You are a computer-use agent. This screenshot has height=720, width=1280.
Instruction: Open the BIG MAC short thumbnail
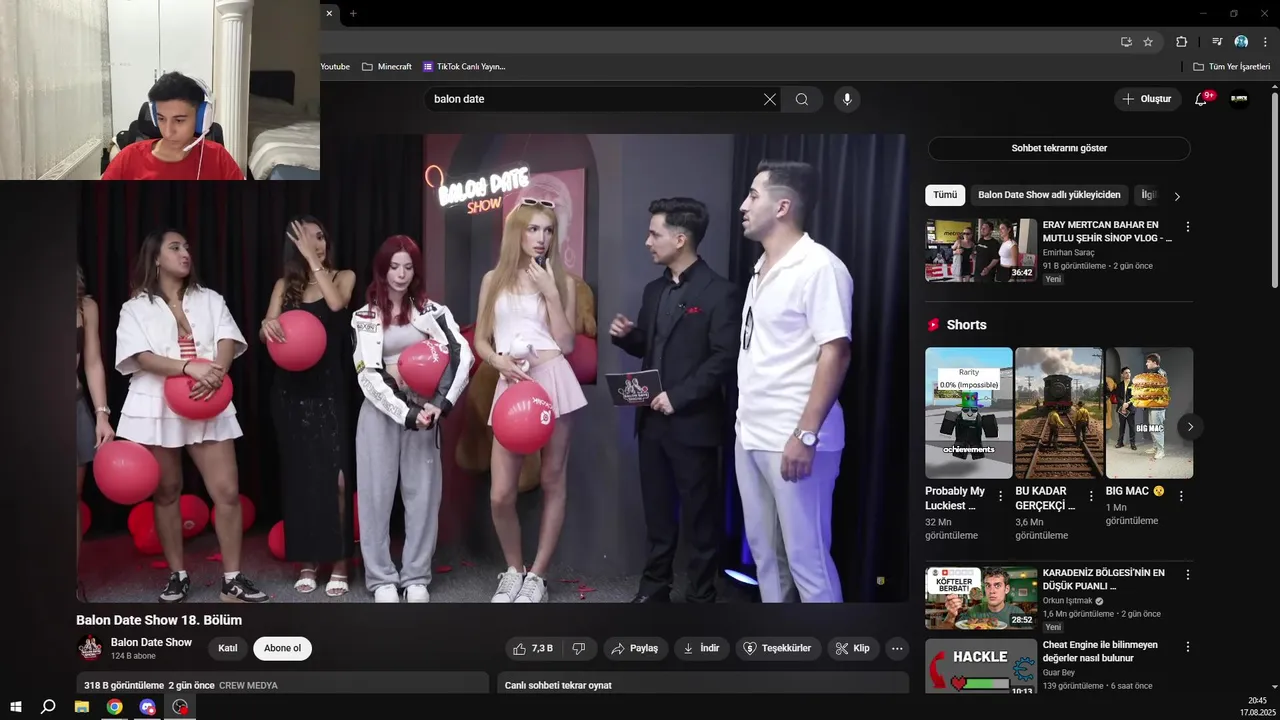pyautogui.click(x=1150, y=413)
